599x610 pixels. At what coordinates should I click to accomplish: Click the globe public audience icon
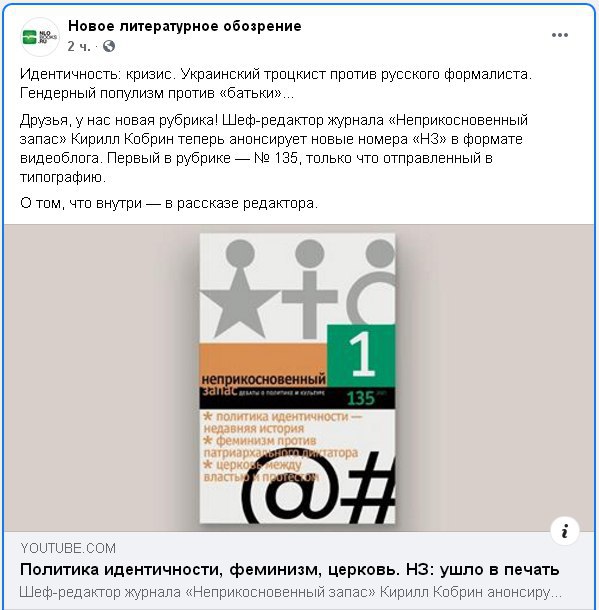click(x=109, y=46)
